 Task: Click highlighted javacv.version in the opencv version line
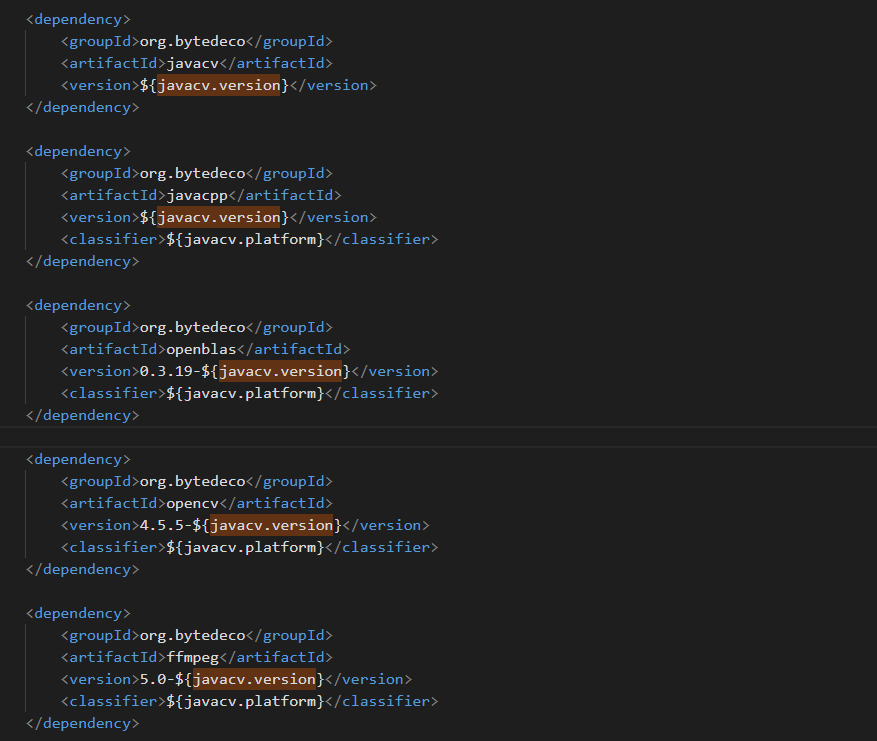pos(271,525)
